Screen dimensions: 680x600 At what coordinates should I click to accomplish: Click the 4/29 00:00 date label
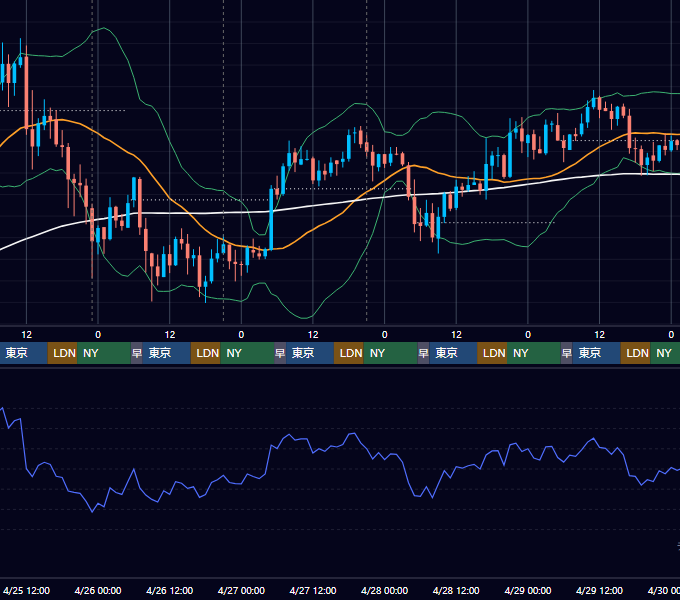pyautogui.click(x=528, y=590)
